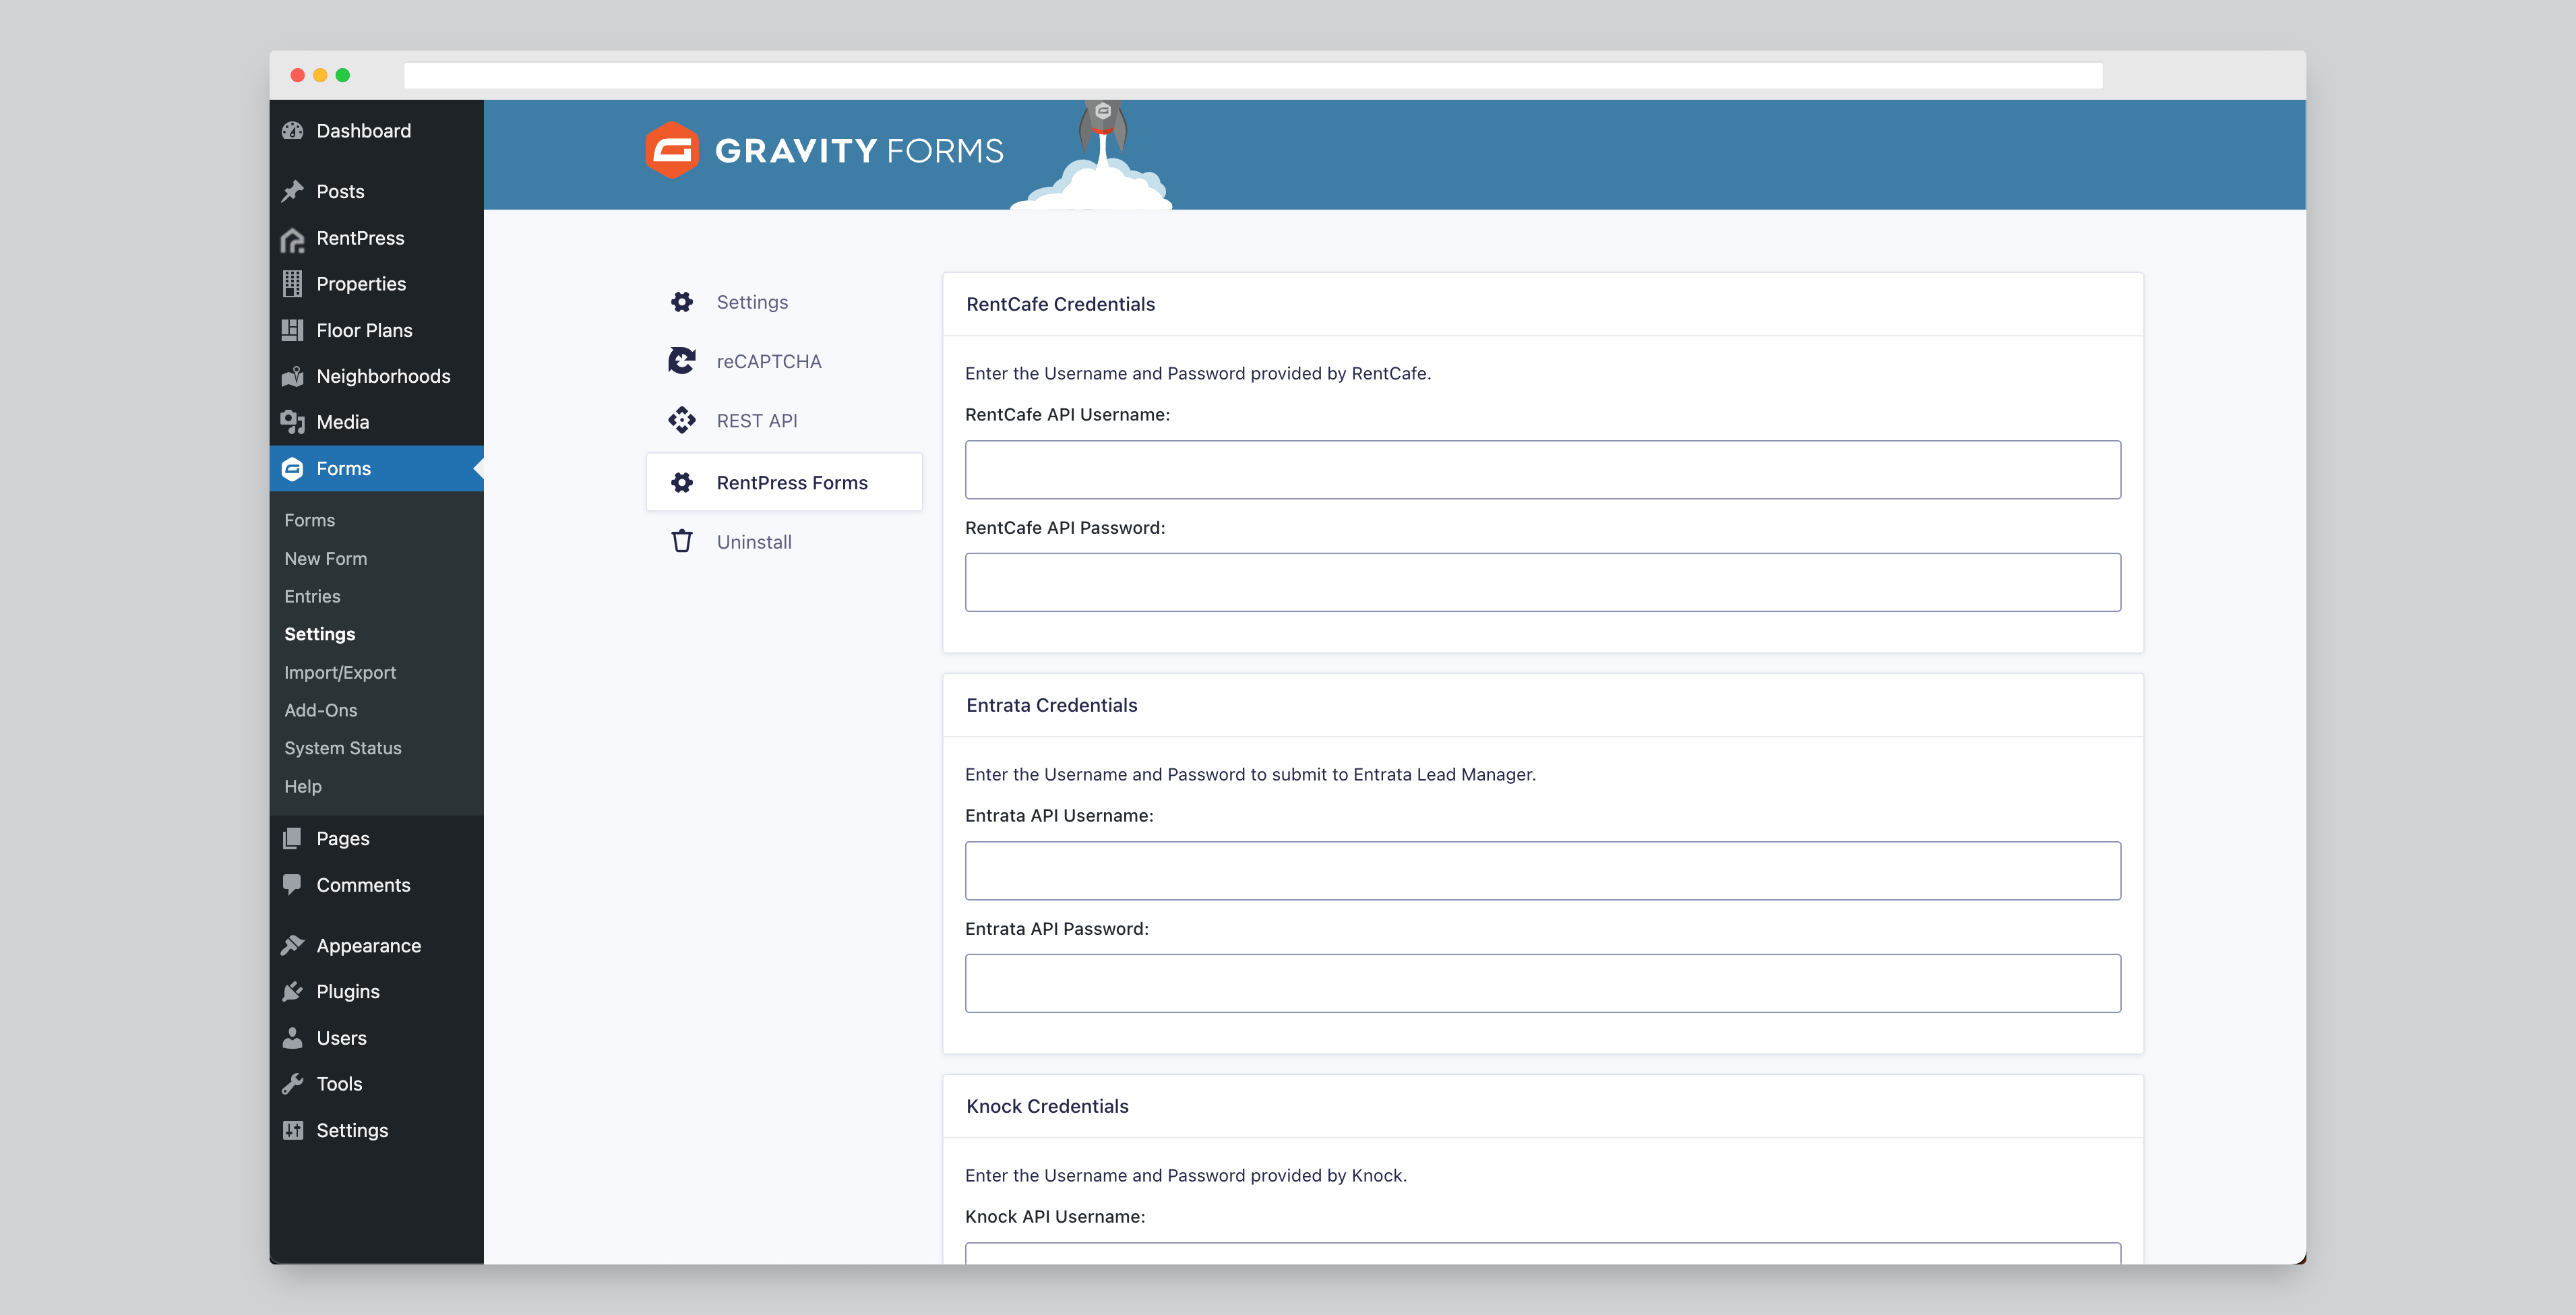Open the Neighborhoods menu item
This screenshot has width=2576, height=1315.
pyautogui.click(x=376, y=376)
